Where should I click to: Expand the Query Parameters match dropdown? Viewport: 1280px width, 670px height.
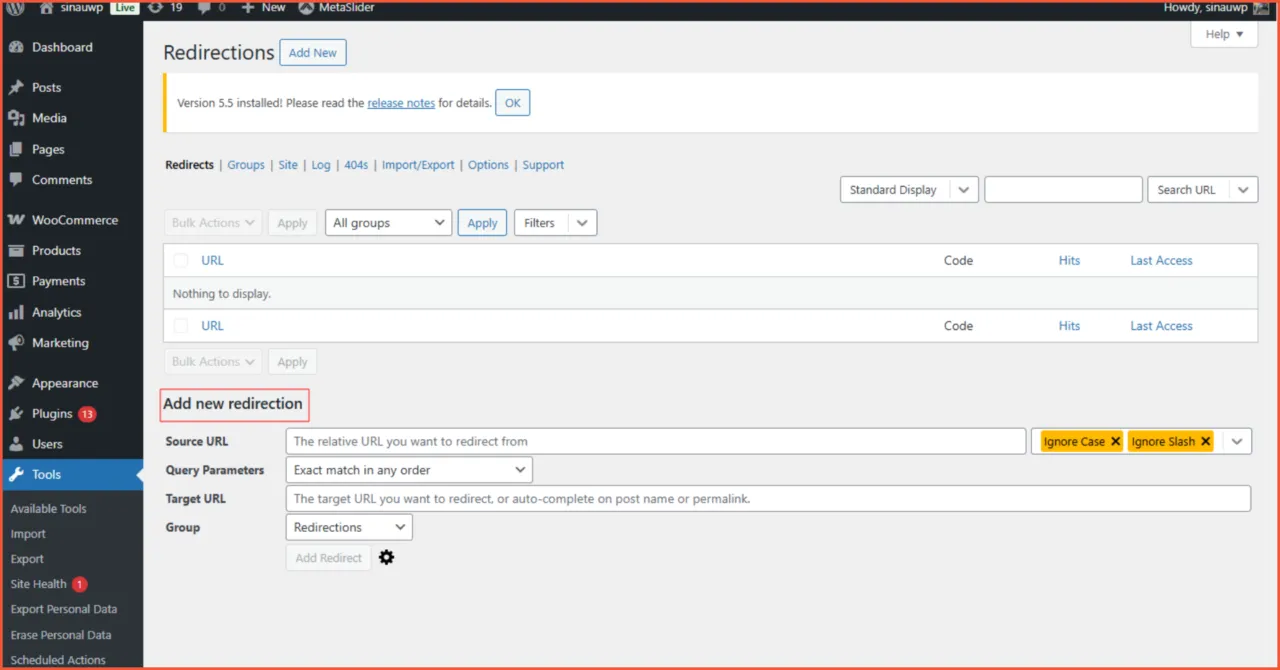(x=408, y=469)
